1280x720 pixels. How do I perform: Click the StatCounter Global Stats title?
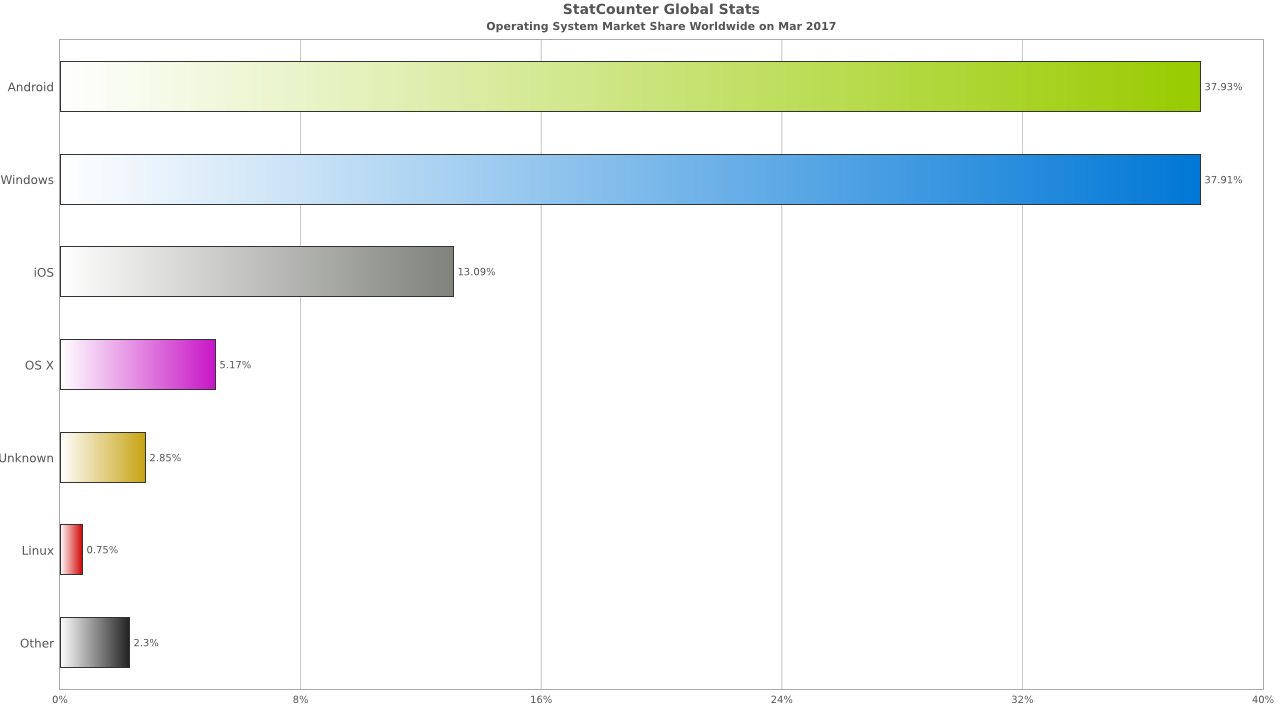661,10
